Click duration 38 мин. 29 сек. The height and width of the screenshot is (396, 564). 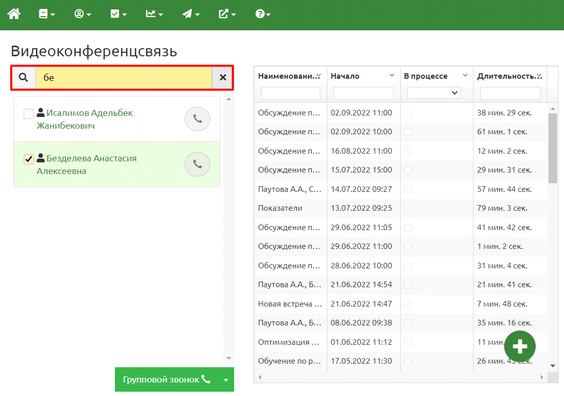point(504,113)
